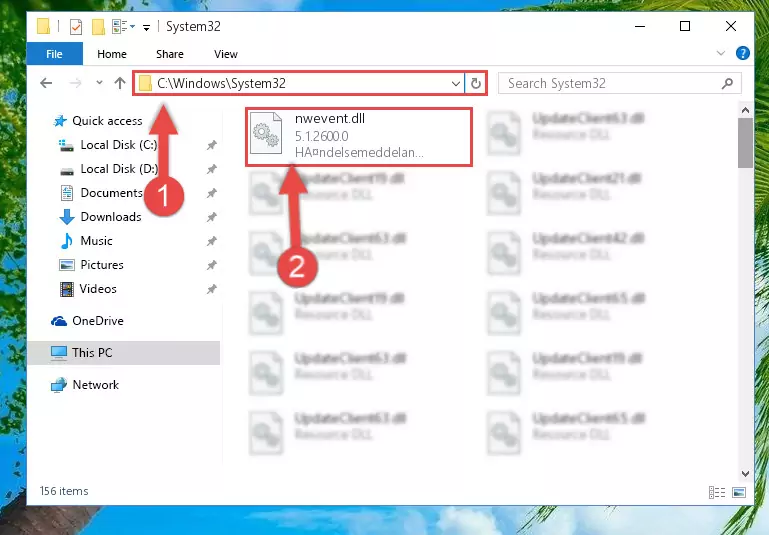Open Help with the blue question icon
This screenshot has width=769, height=535.
coord(743,53)
